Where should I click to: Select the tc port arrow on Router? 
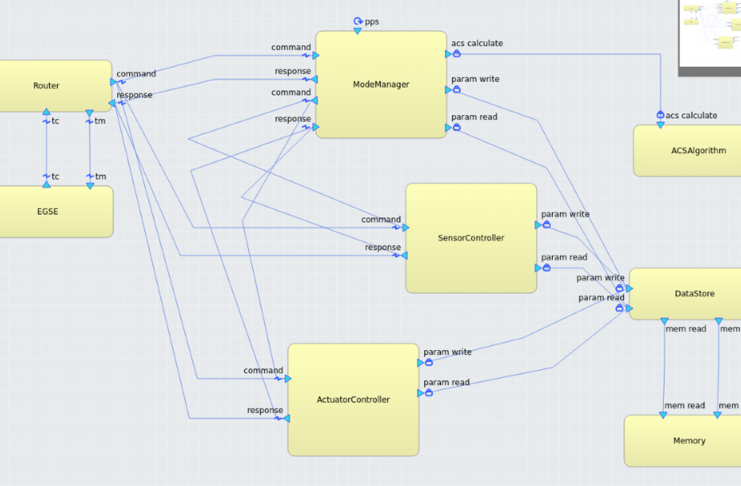click(46, 113)
